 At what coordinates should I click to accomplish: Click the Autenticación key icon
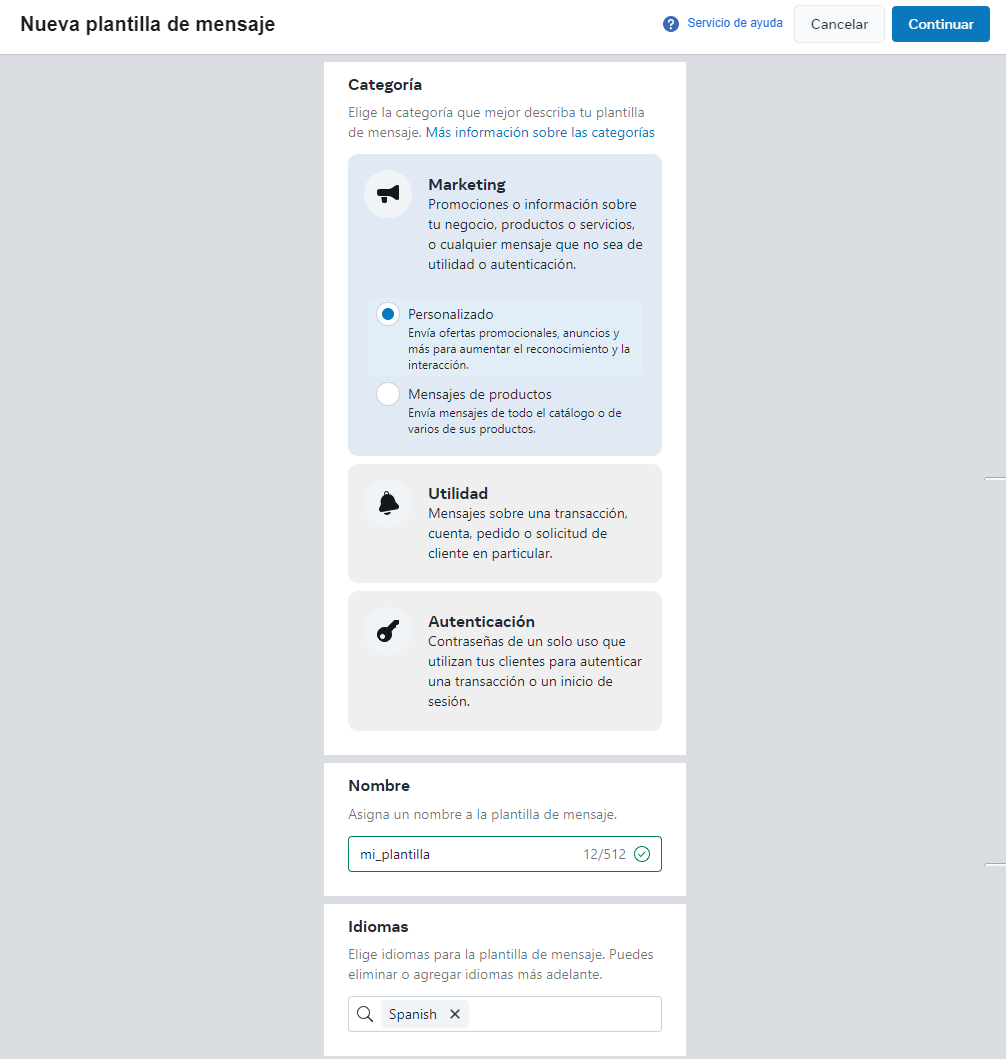coord(388,631)
